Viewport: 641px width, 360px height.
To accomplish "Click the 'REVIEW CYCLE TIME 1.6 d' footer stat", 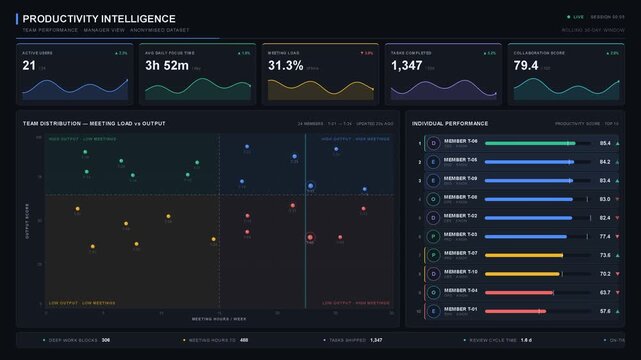I will coord(498,340).
